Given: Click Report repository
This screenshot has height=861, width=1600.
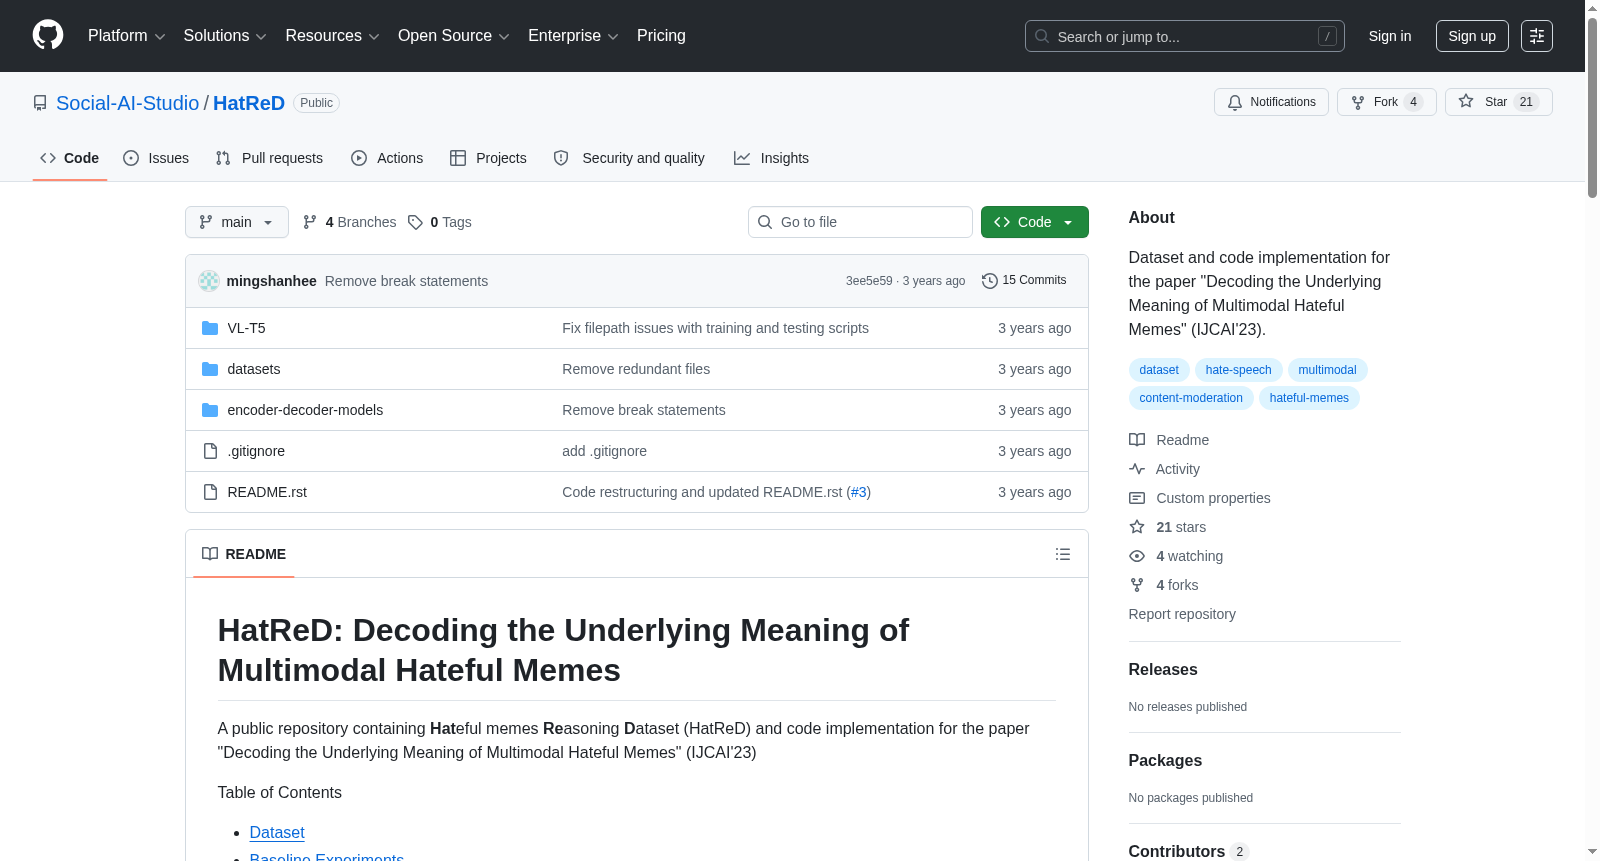Looking at the screenshot, I should click(1182, 614).
